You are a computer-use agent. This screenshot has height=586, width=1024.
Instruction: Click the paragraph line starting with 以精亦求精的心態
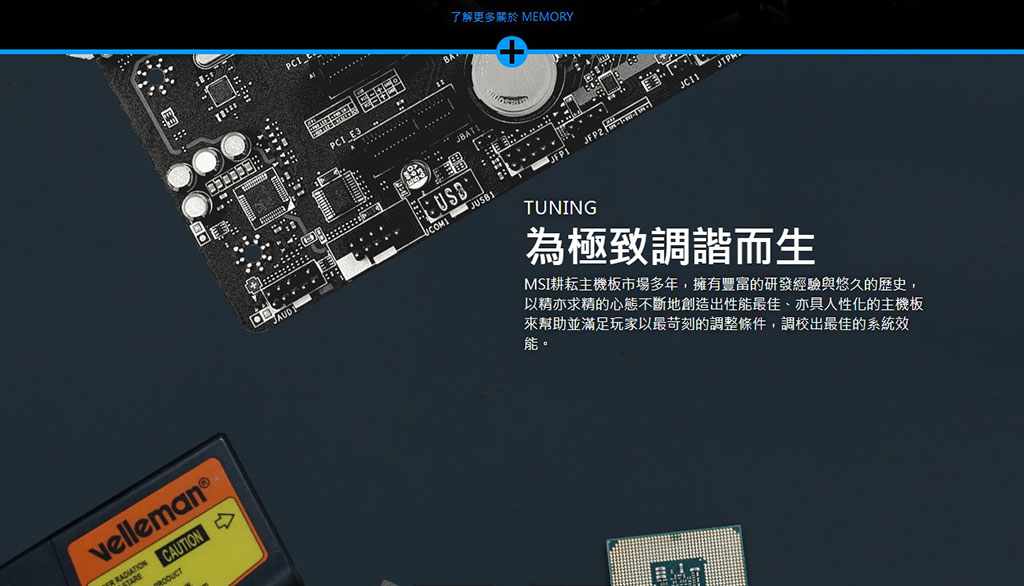tap(724, 304)
